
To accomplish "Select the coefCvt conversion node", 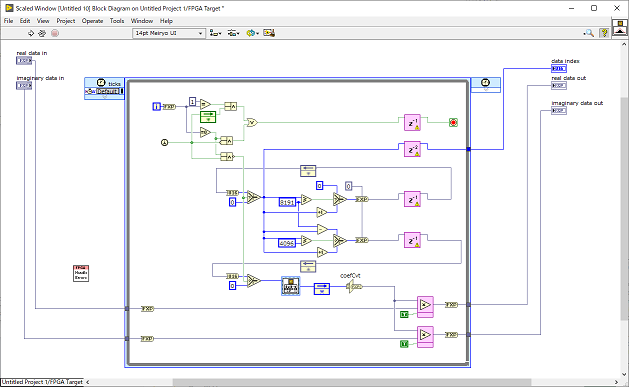I will coord(354,286).
